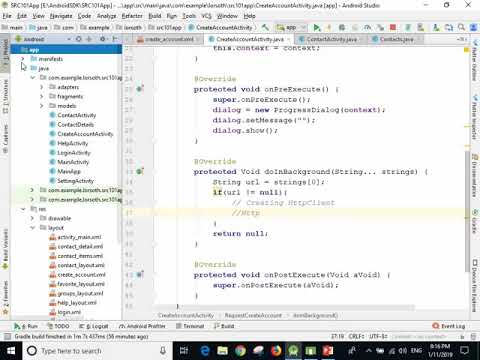Run the app with green play icon
480x360 pixels.
pos(317,27)
